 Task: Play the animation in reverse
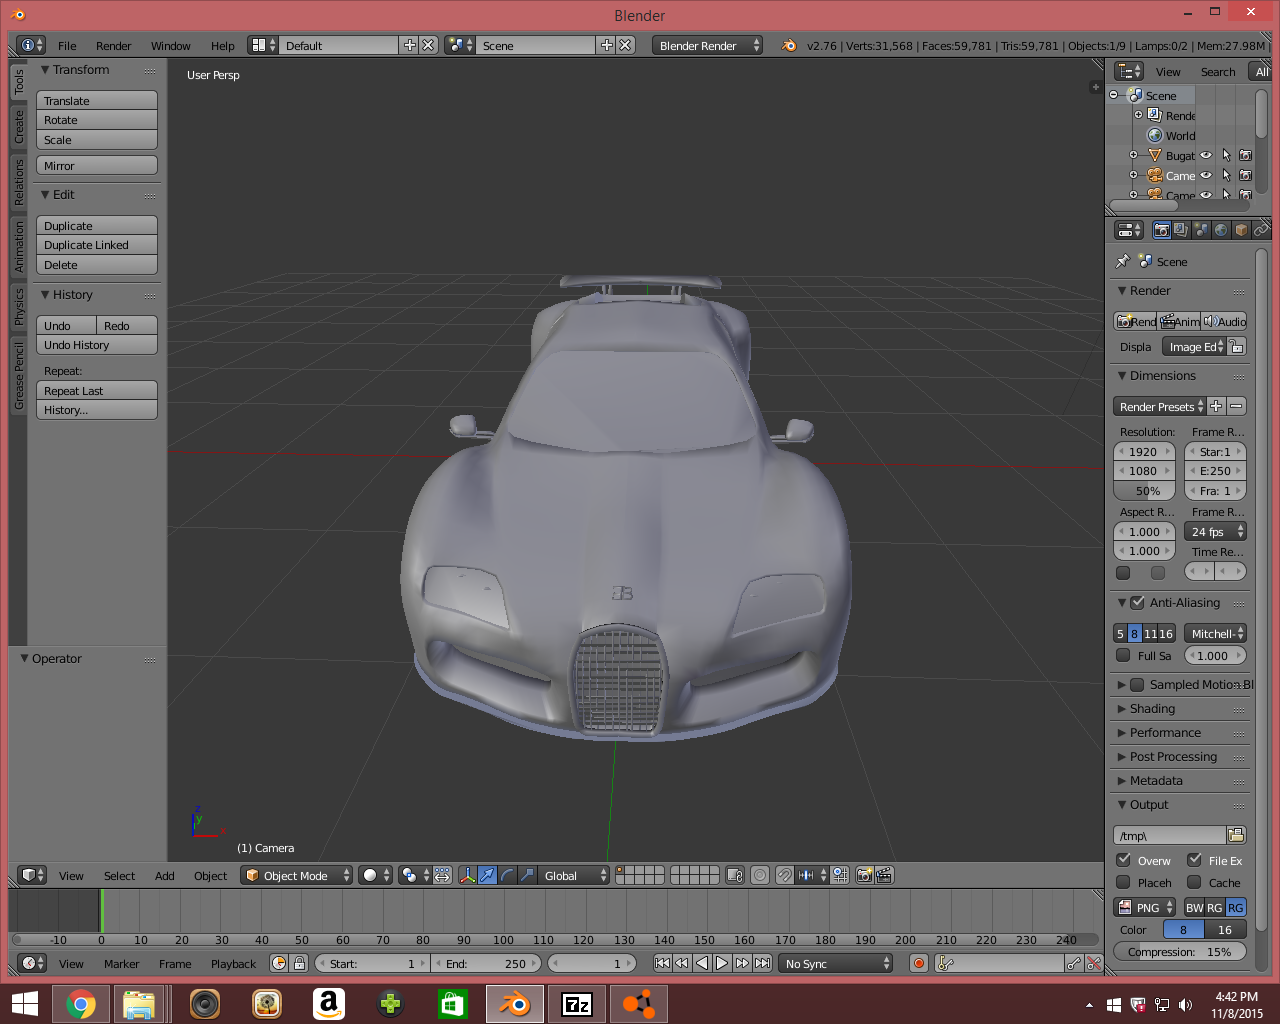tap(702, 963)
